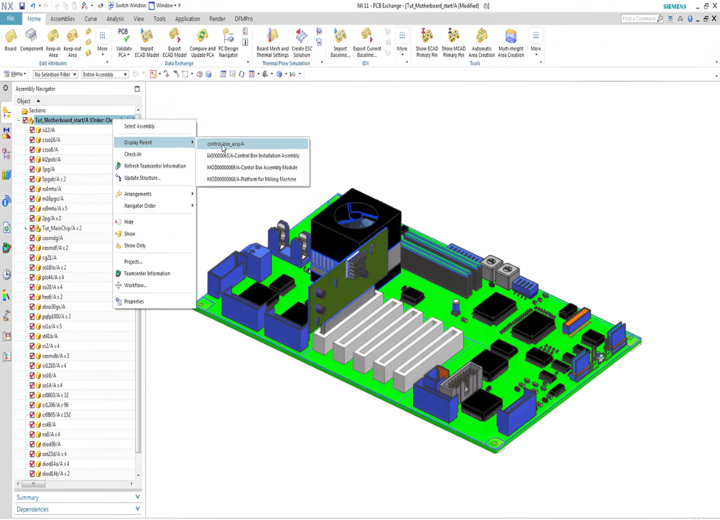Viewport: 720px width, 520px height.
Task: Open Export Current Baseline tool
Action: click(x=367, y=42)
